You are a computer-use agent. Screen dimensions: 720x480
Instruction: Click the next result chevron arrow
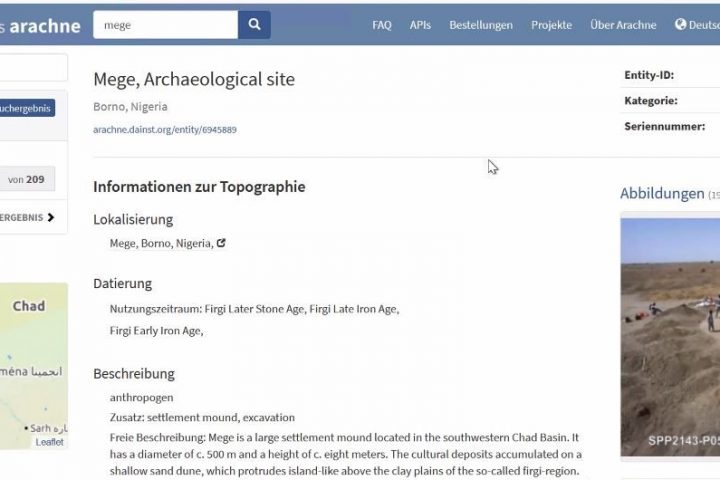(x=51, y=217)
